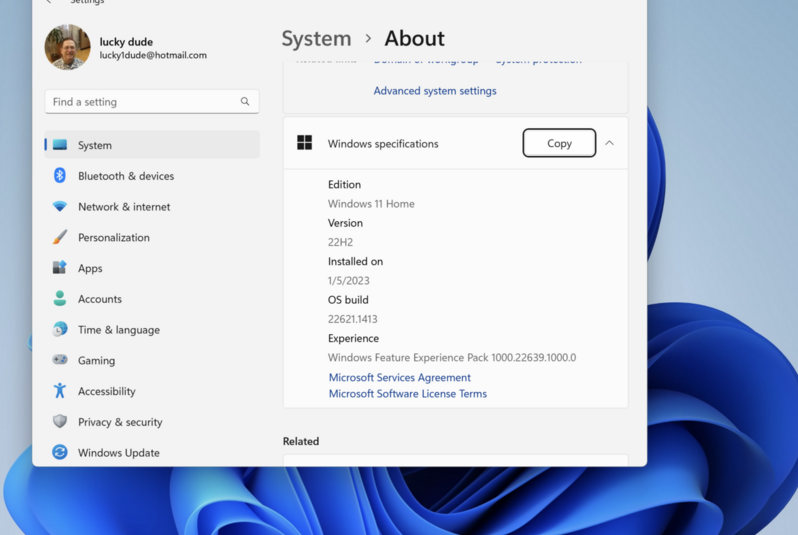Open Advanced system settings link

click(x=435, y=91)
